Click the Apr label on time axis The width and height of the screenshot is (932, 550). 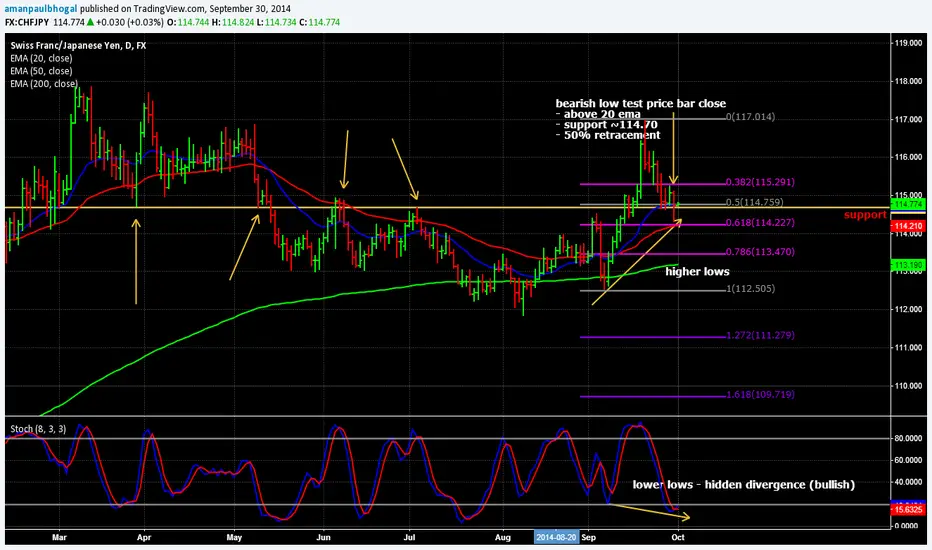144,538
